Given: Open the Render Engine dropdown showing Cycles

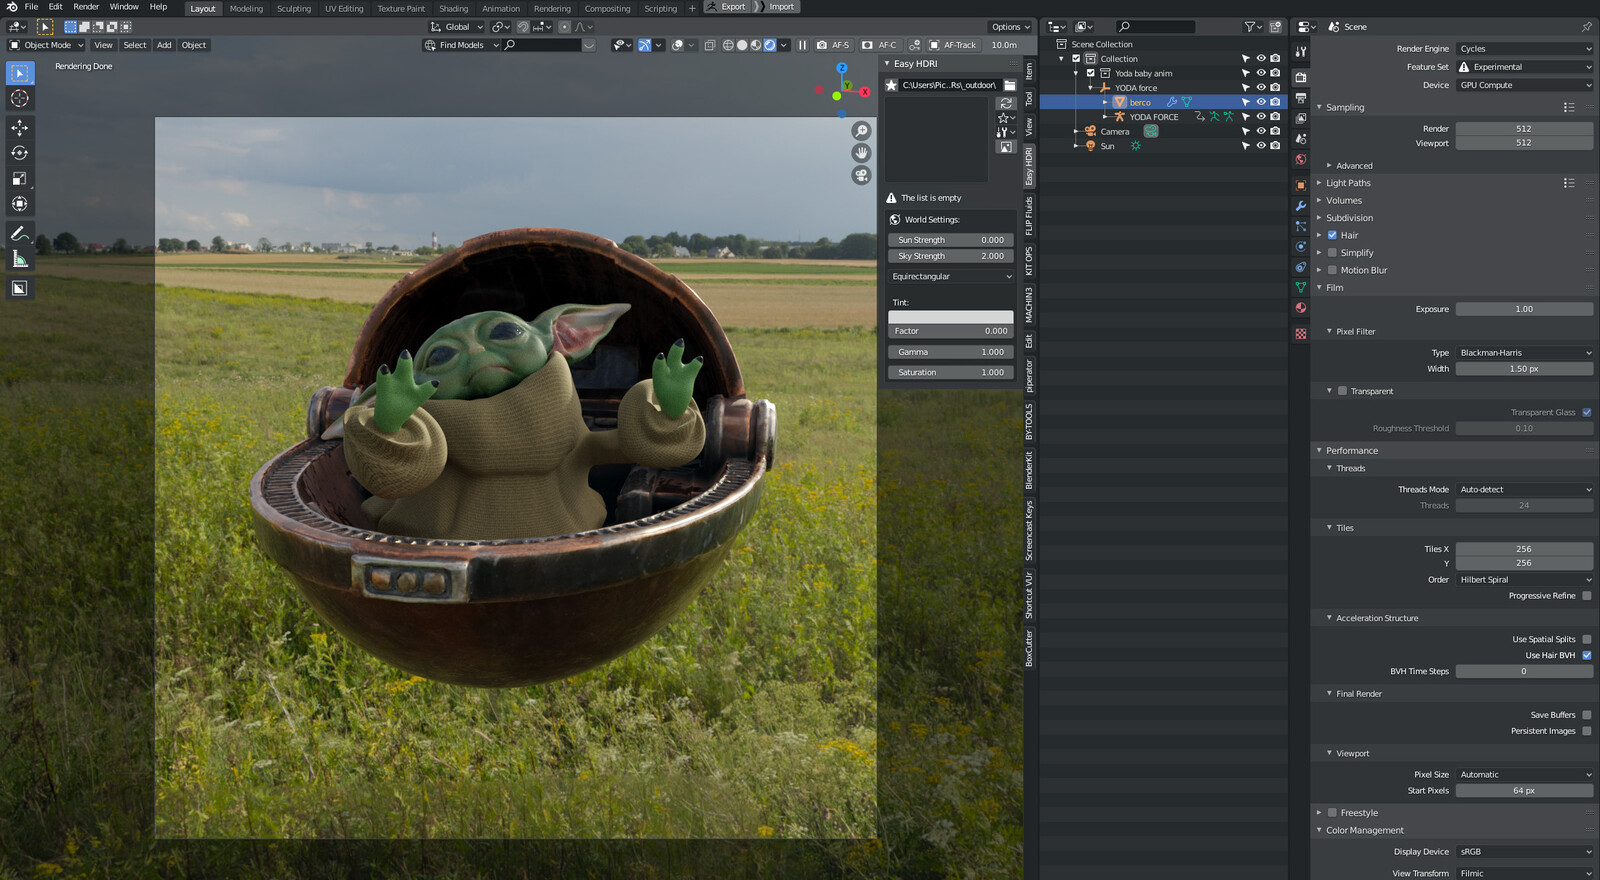Looking at the screenshot, I should [x=1524, y=49].
